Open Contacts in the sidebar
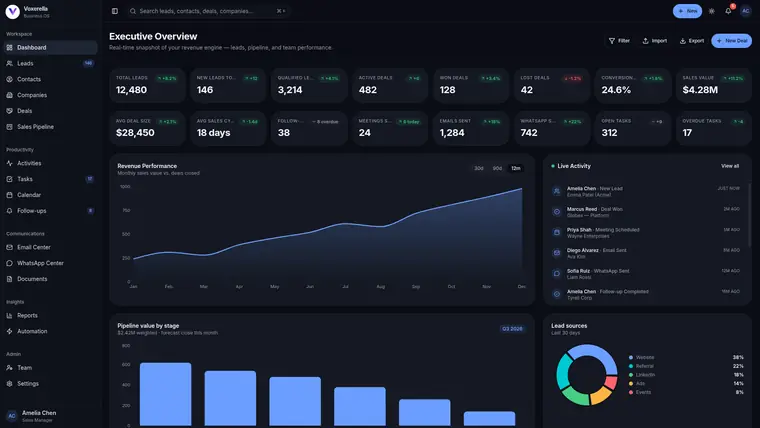The image size is (760, 428). tap(50, 79)
